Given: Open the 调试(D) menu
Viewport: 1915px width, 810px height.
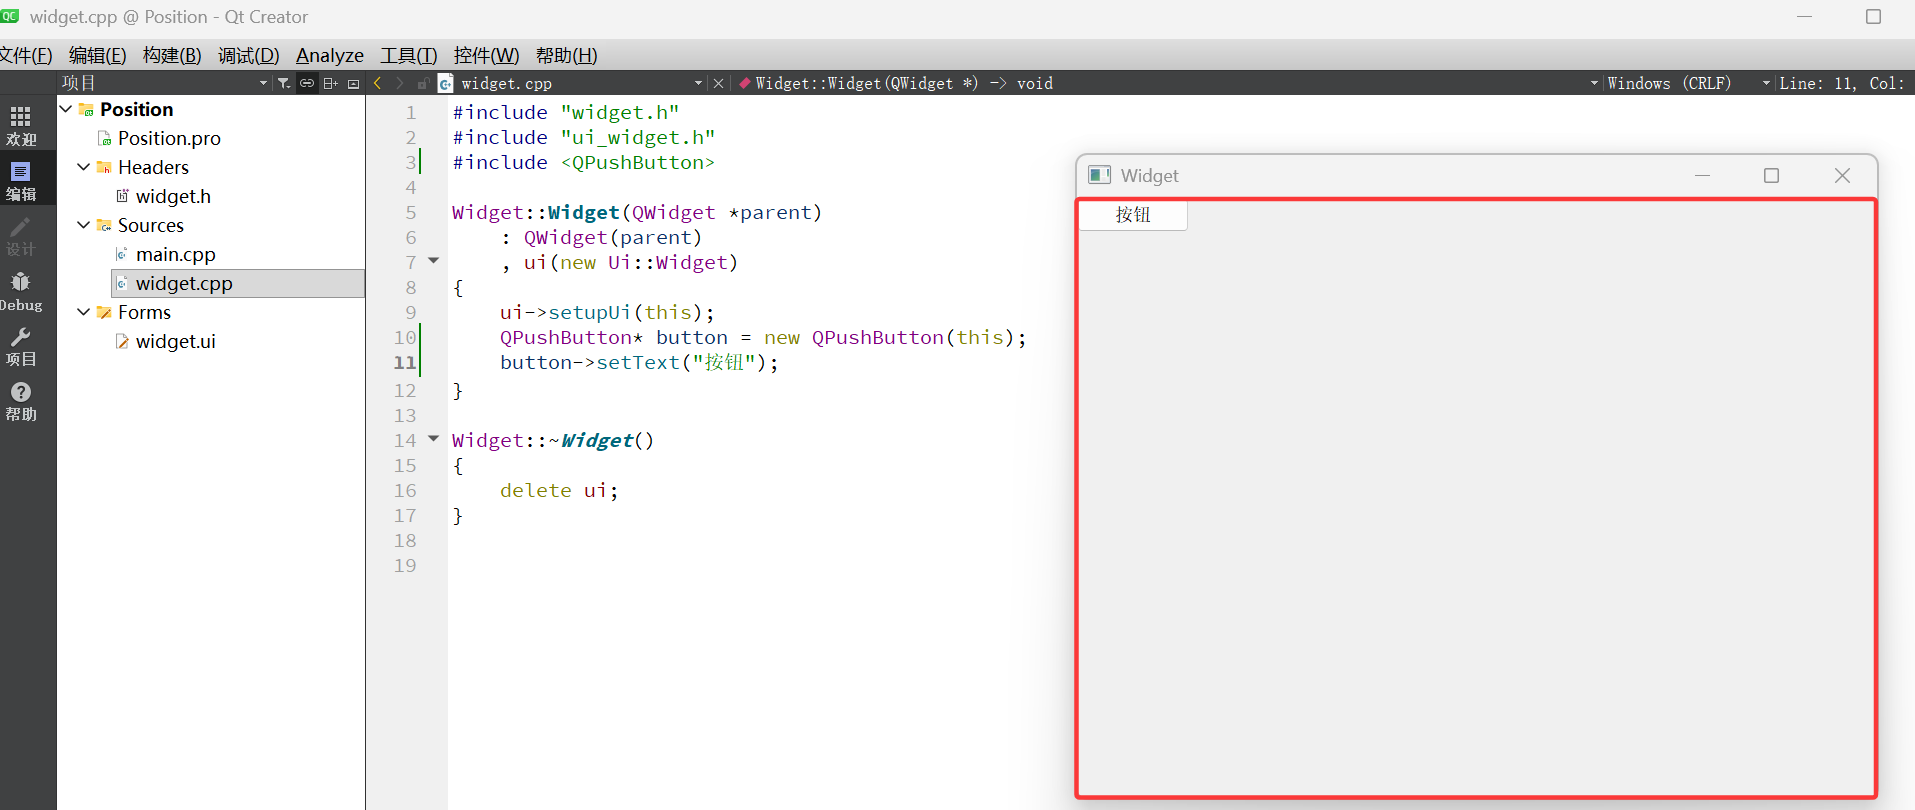Looking at the screenshot, I should [248, 55].
